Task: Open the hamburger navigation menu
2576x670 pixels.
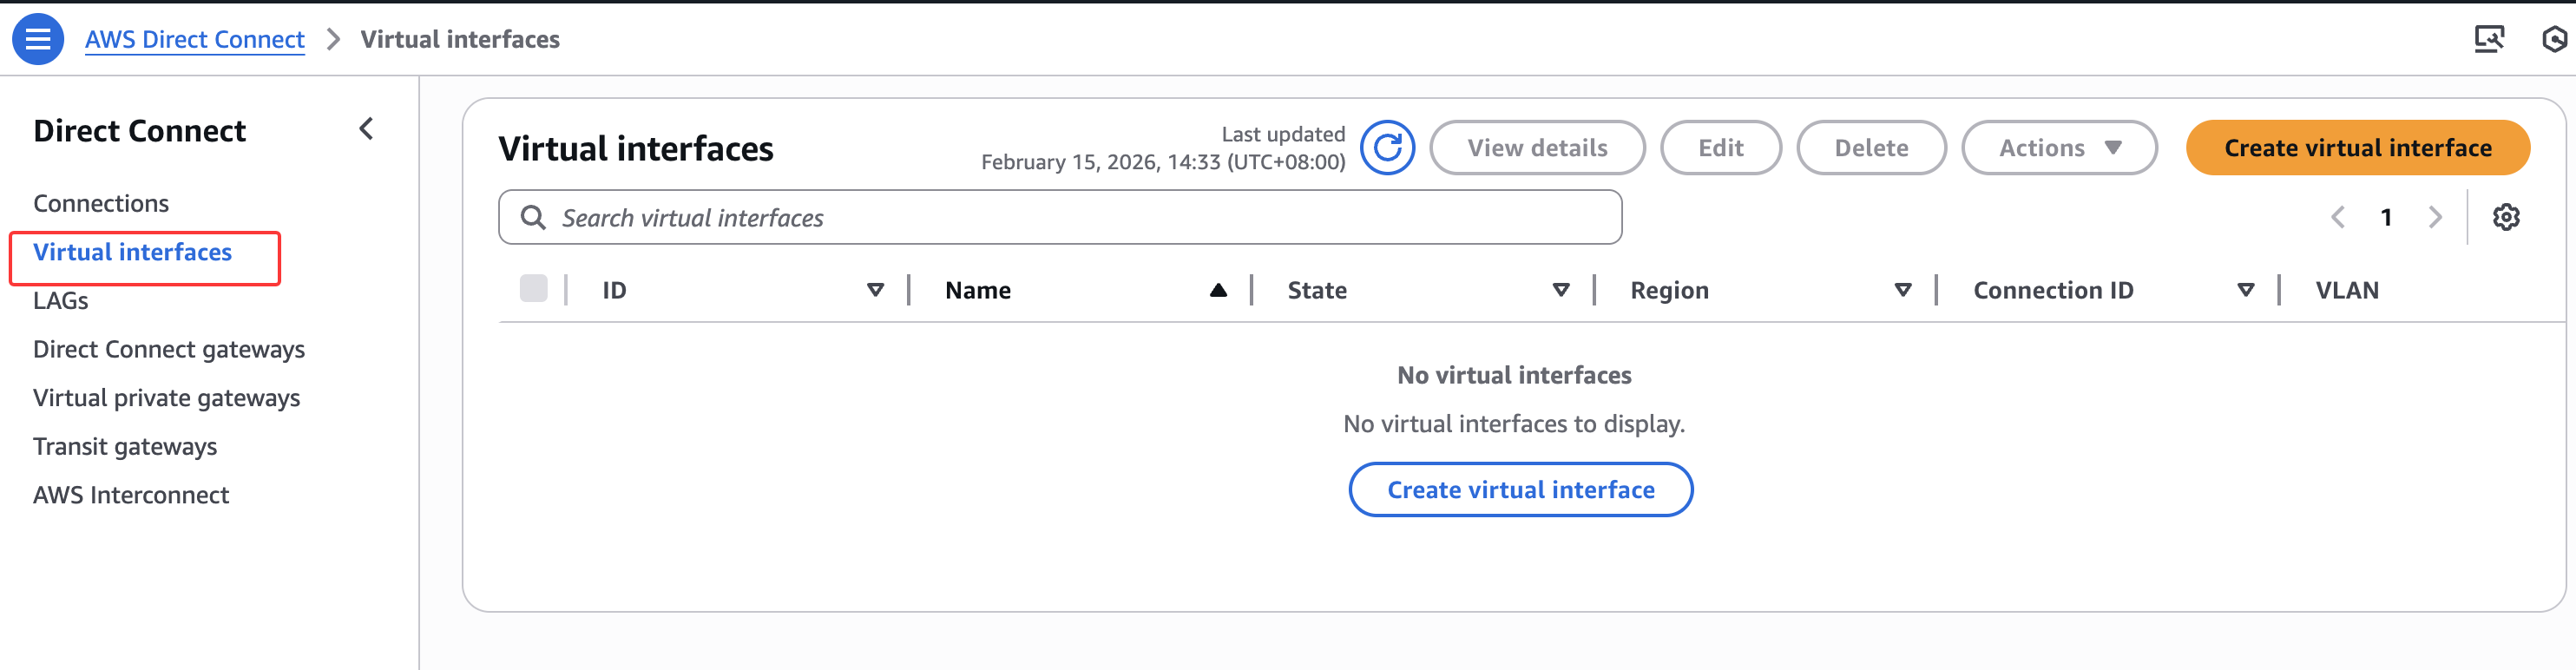Action: 38,39
